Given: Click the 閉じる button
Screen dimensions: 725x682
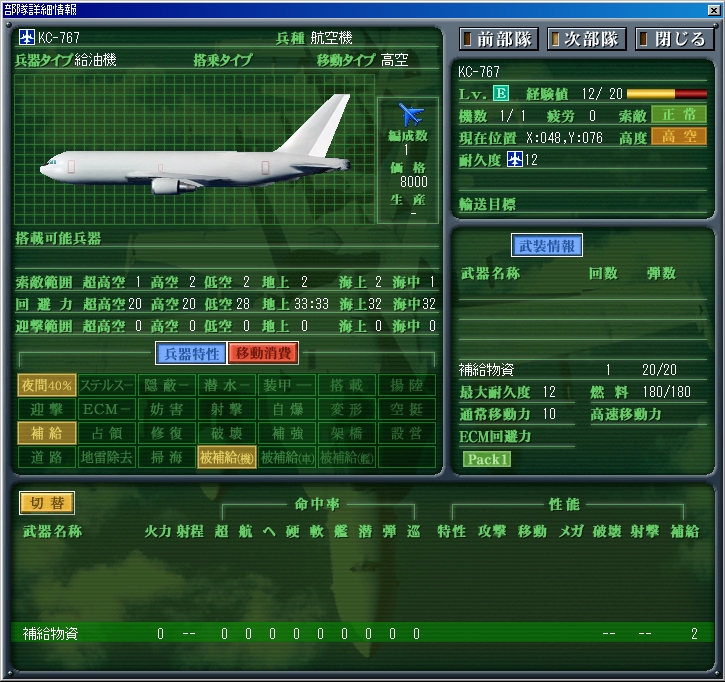Looking at the screenshot, I should click(675, 39).
